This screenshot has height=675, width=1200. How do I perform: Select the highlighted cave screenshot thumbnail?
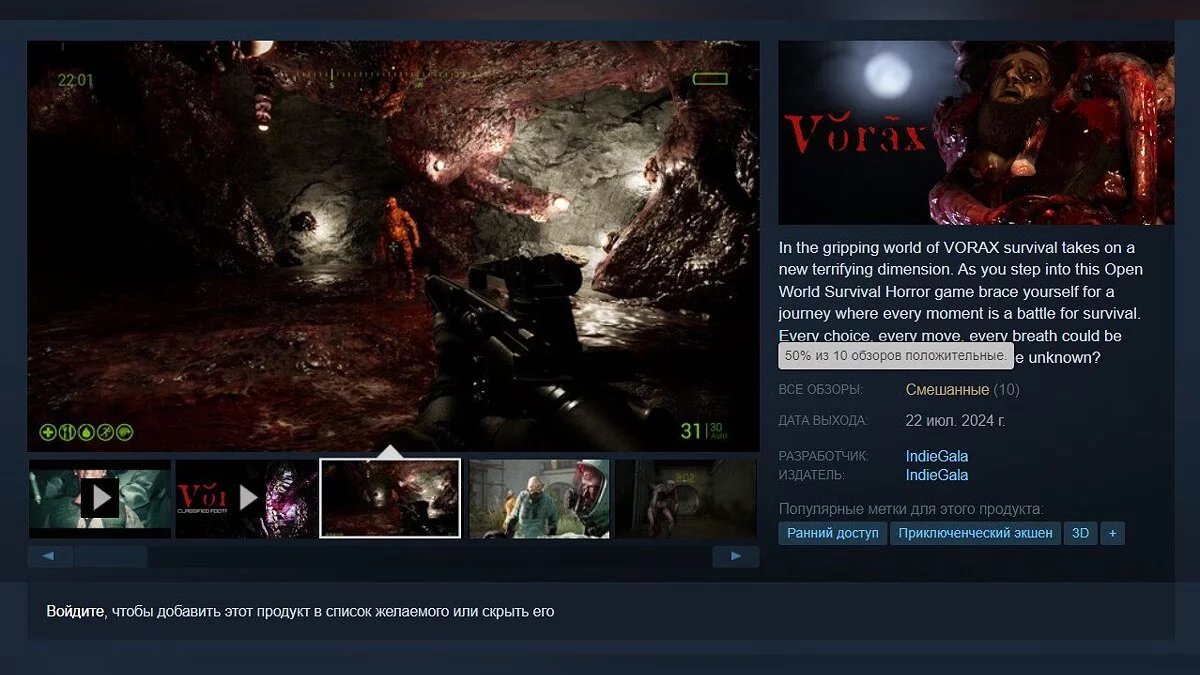(390, 498)
